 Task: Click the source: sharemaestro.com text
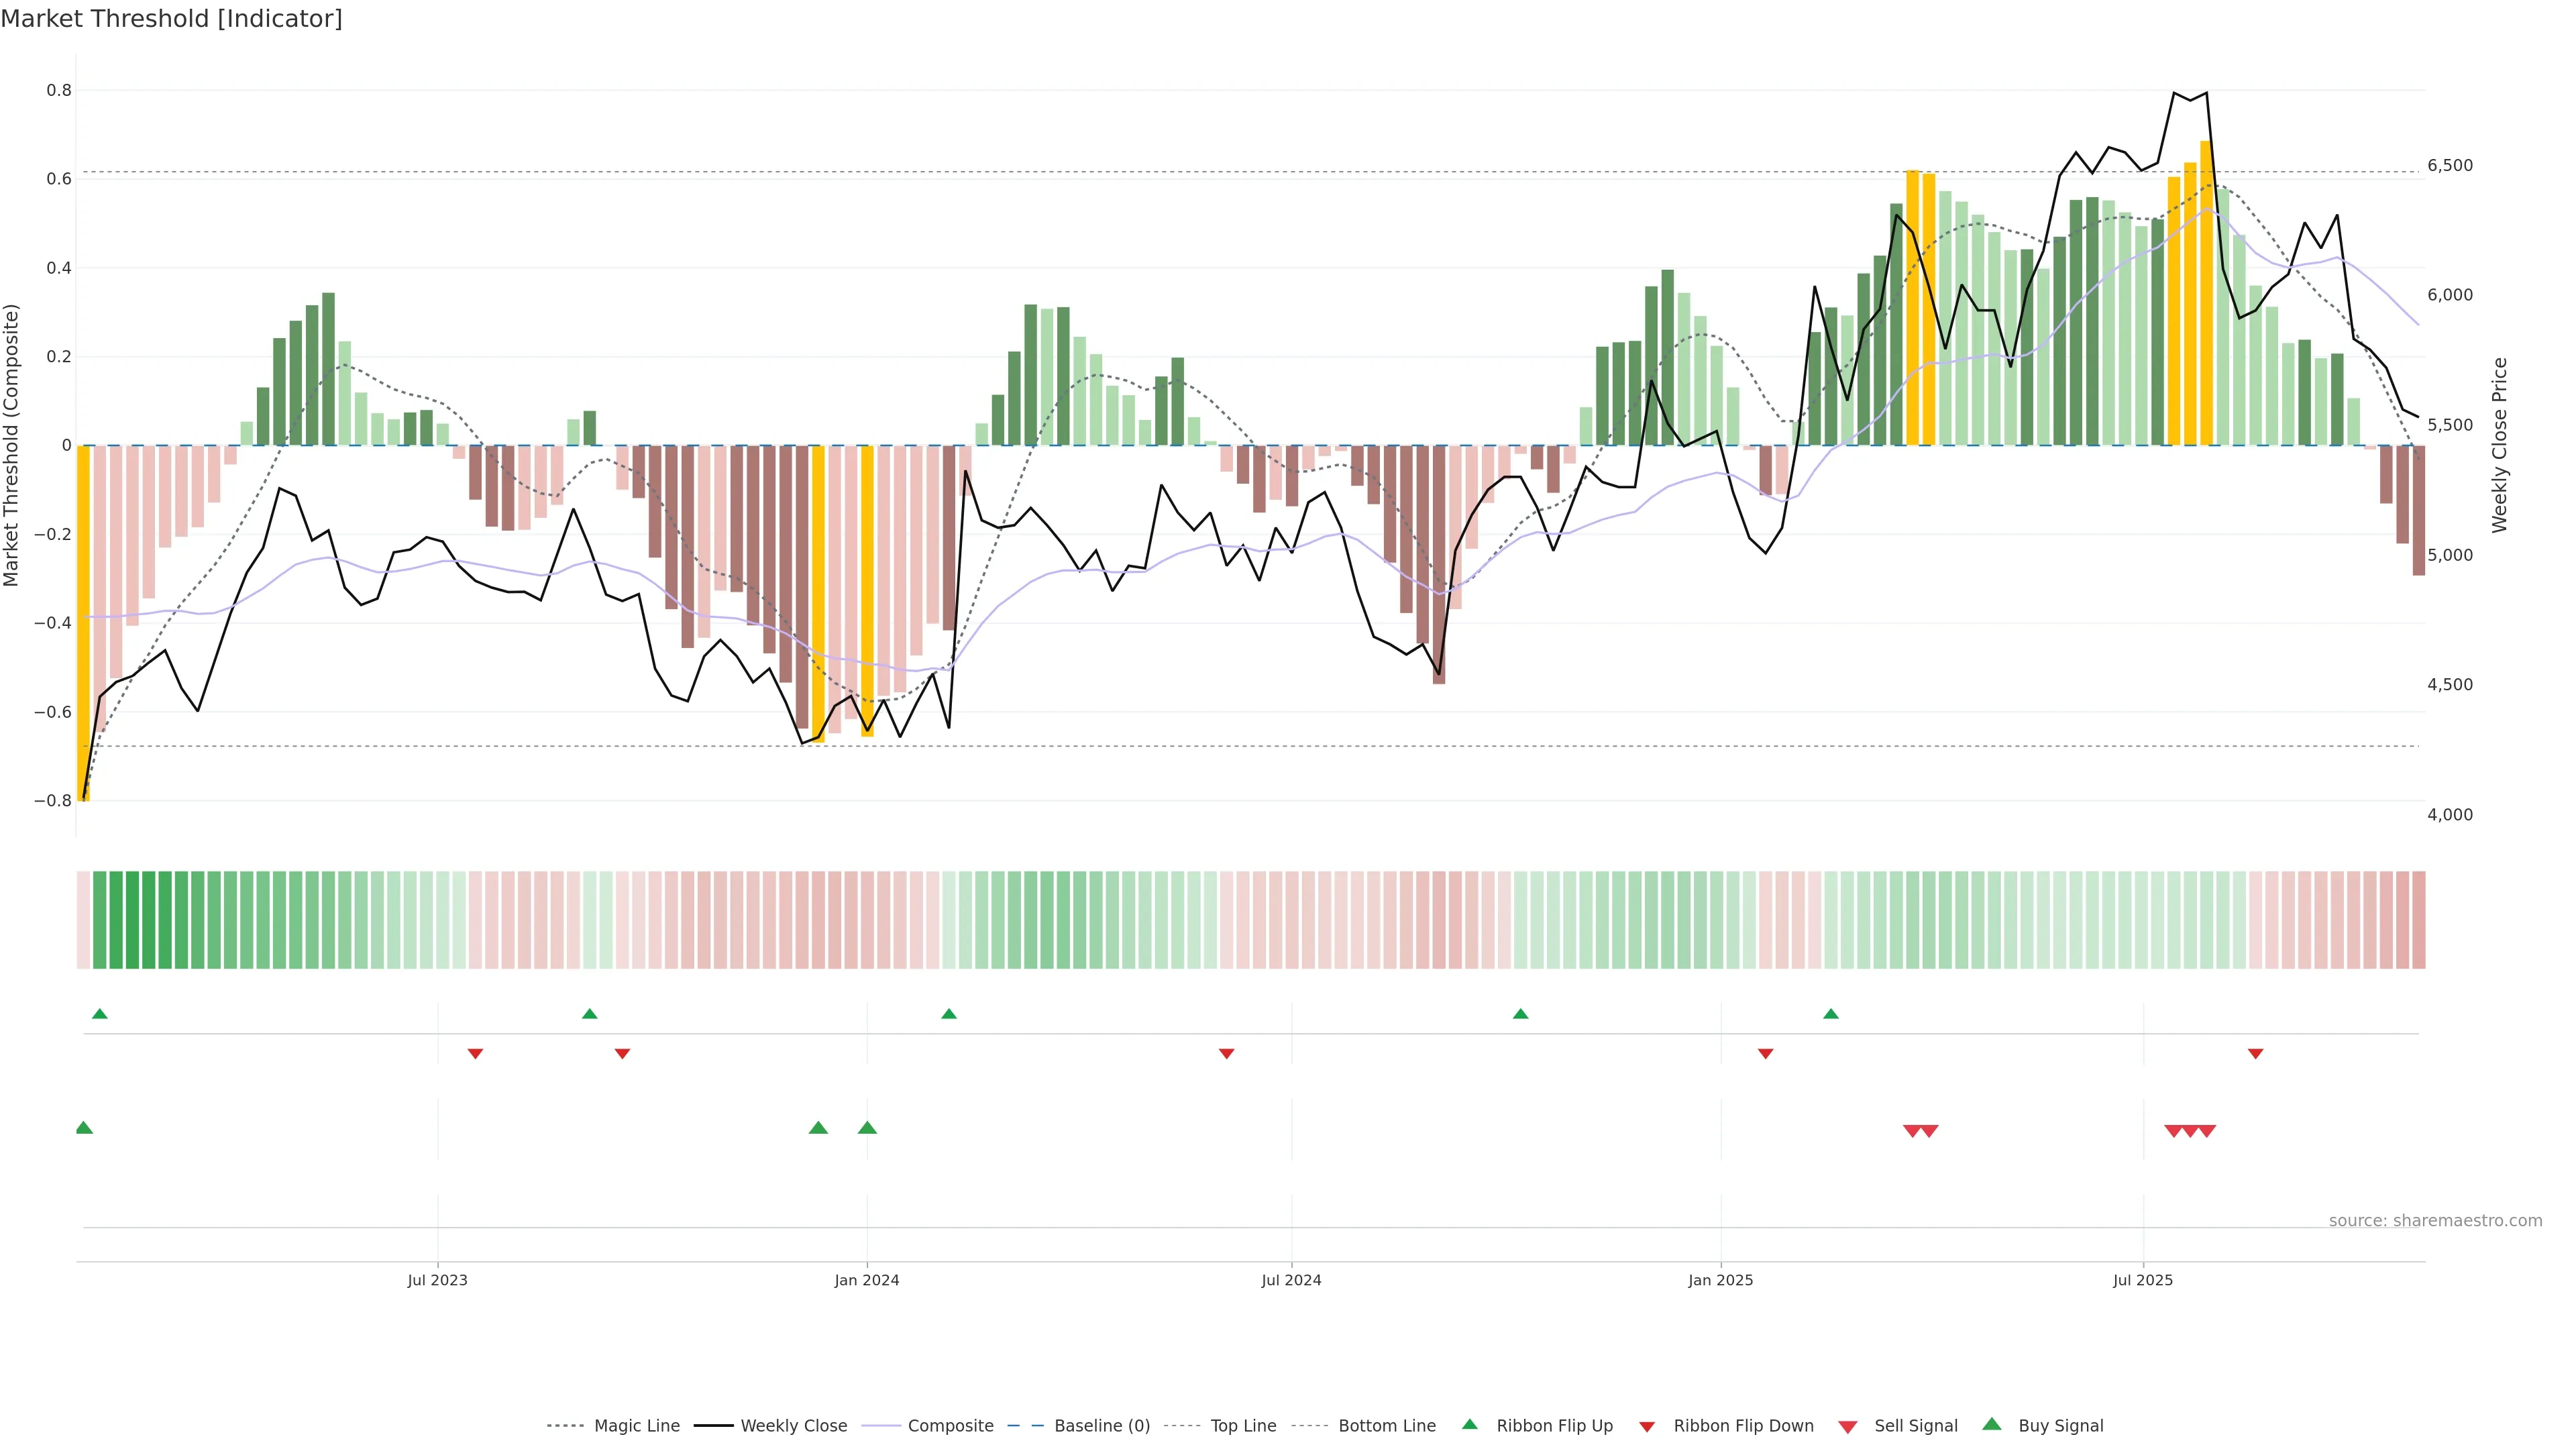(2435, 1221)
